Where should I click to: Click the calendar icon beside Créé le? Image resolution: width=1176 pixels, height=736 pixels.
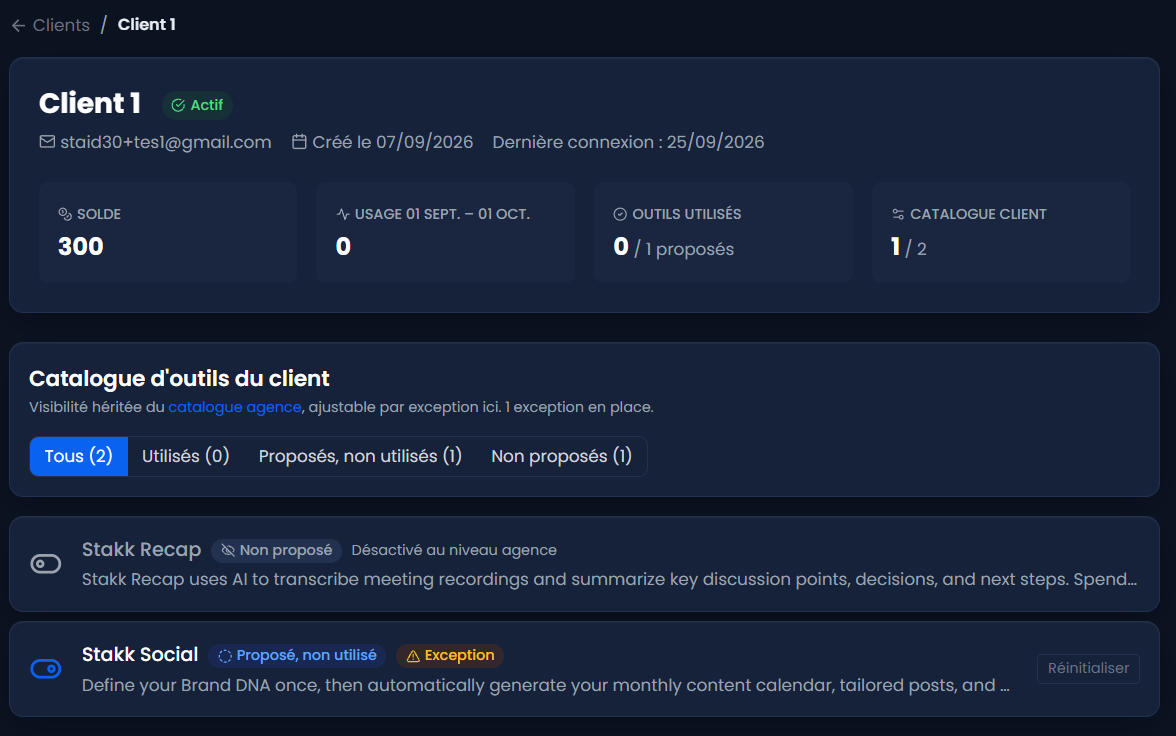coord(299,142)
